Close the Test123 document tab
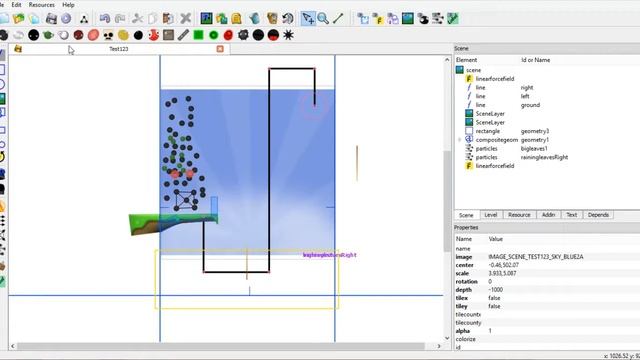The image size is (640, 360). click(220, 49)
